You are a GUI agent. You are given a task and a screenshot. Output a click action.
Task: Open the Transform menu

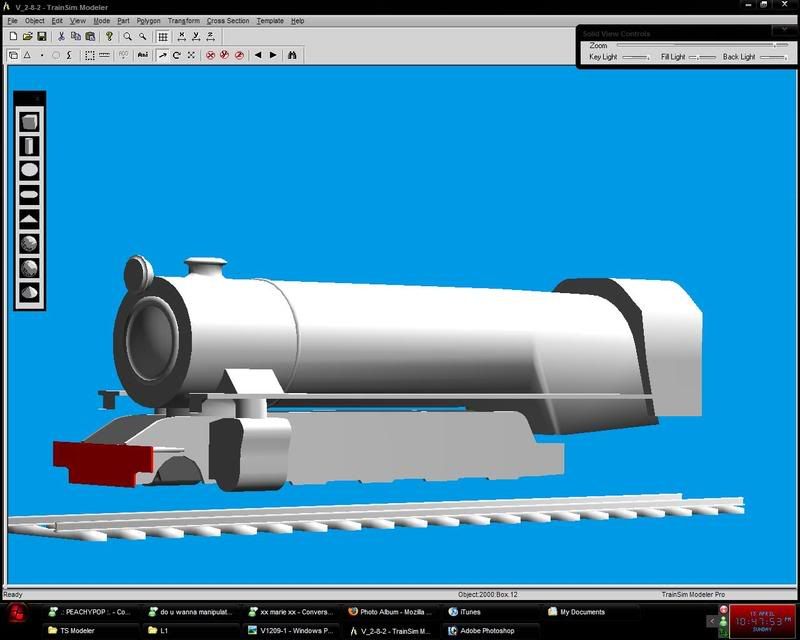[x=183, y=20]
